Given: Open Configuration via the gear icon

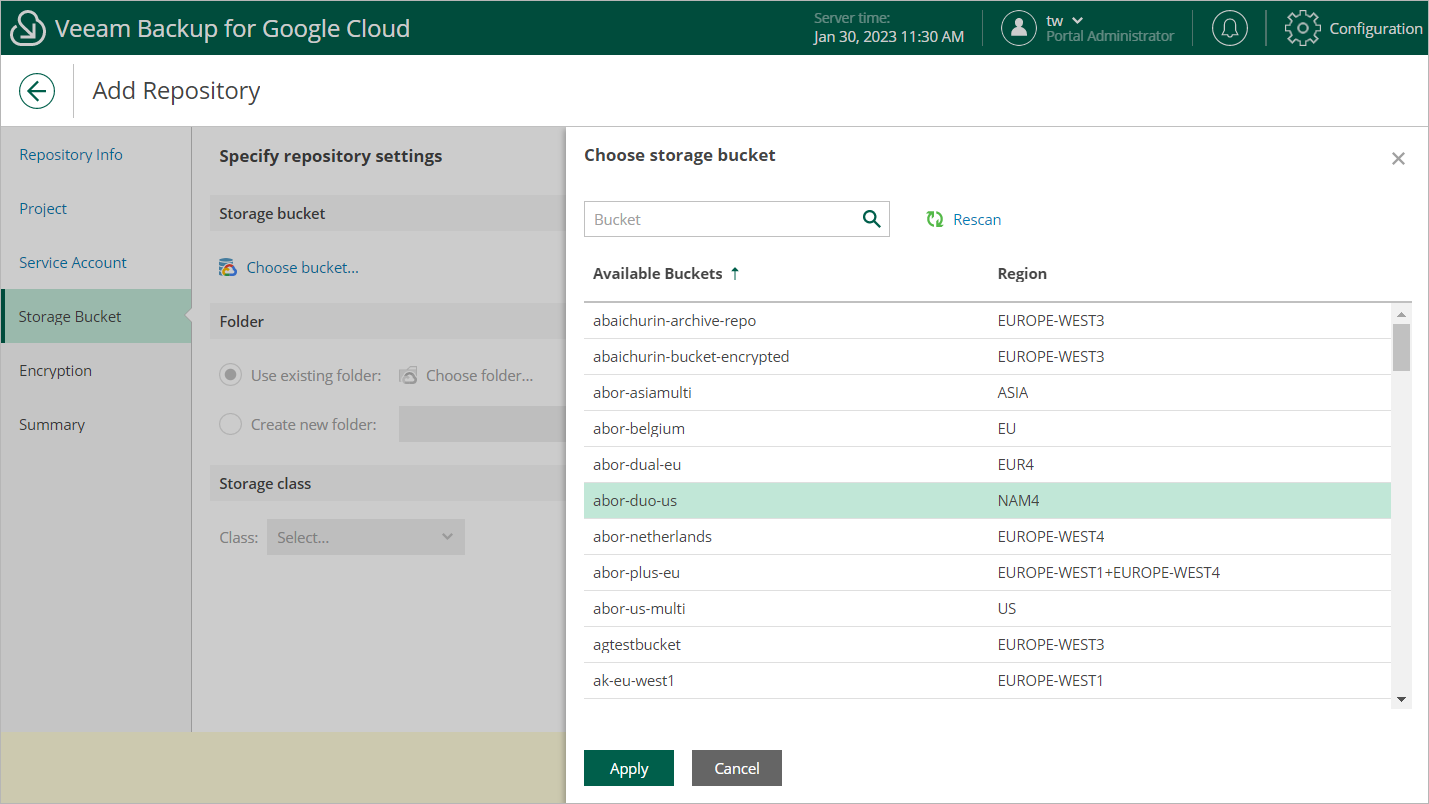Looking at the screenshot, I should pyautogui.click(x=1302, y=28).
